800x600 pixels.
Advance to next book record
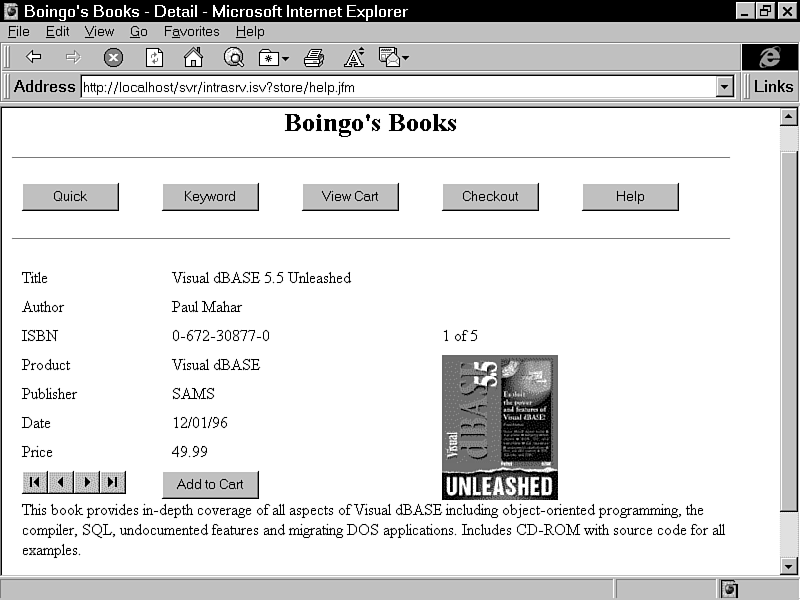[87, 483]
